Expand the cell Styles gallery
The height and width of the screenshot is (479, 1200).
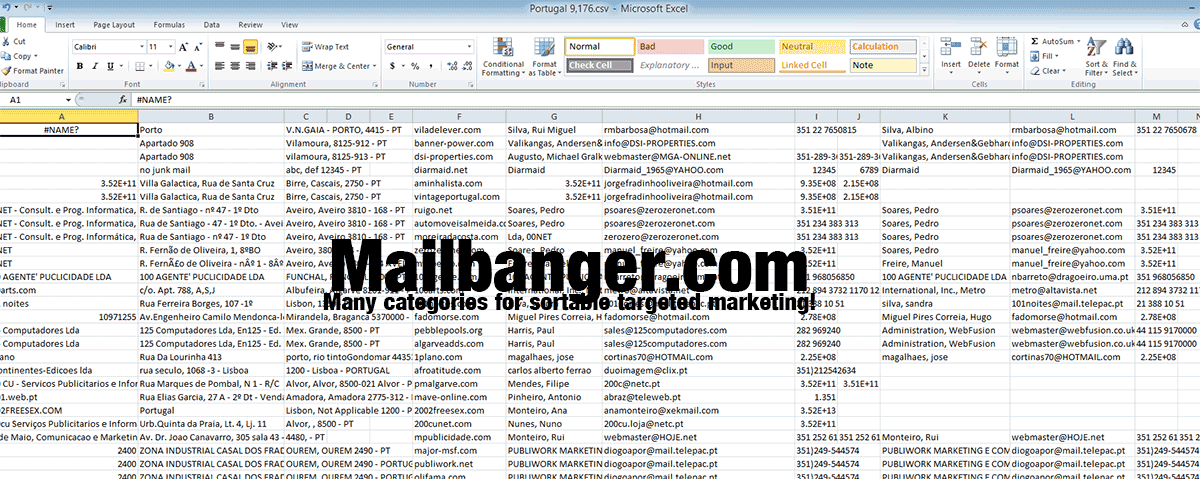coord(925,68)
